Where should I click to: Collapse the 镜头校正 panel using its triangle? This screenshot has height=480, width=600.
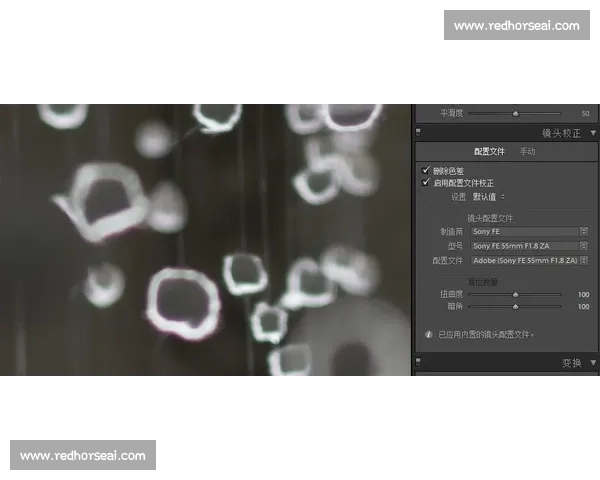593,132
